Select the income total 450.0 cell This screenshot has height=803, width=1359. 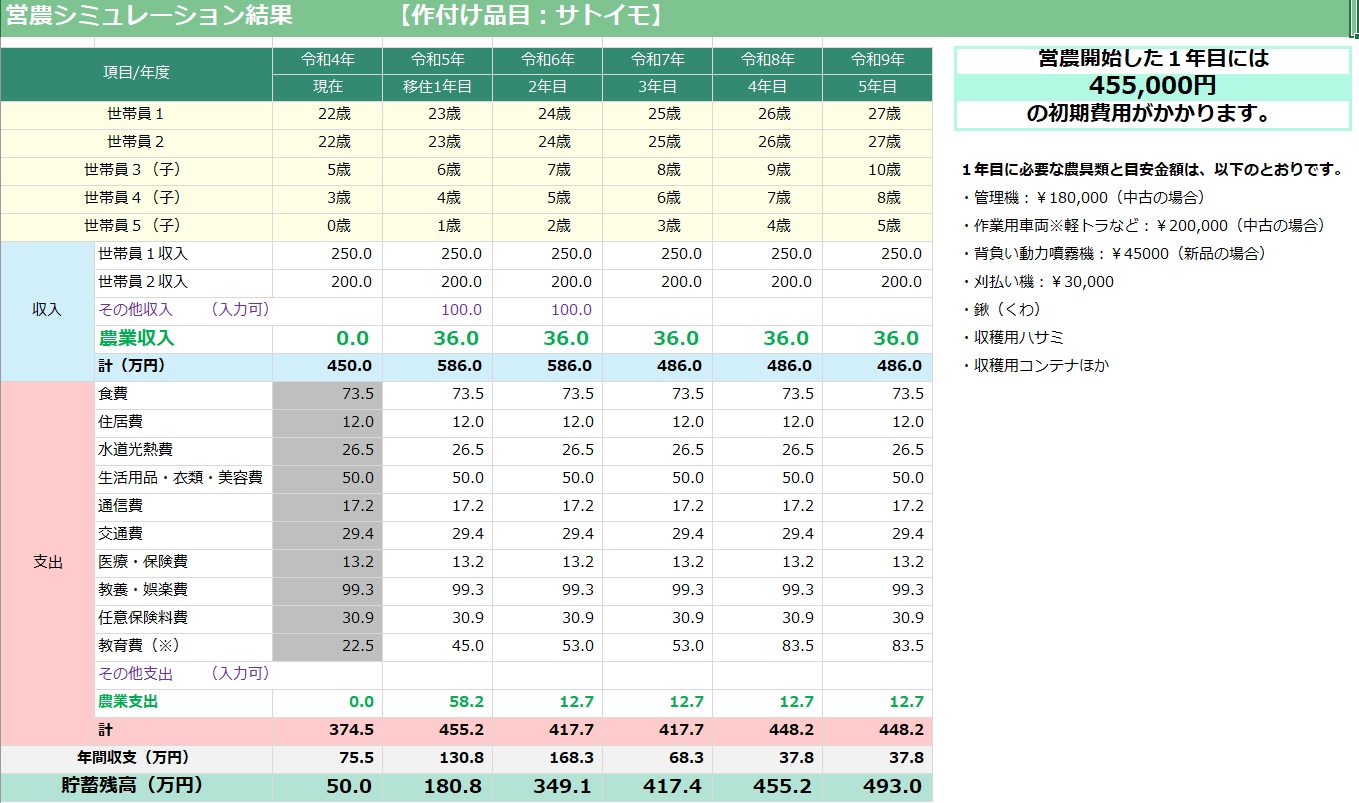(x=327, y=366)
